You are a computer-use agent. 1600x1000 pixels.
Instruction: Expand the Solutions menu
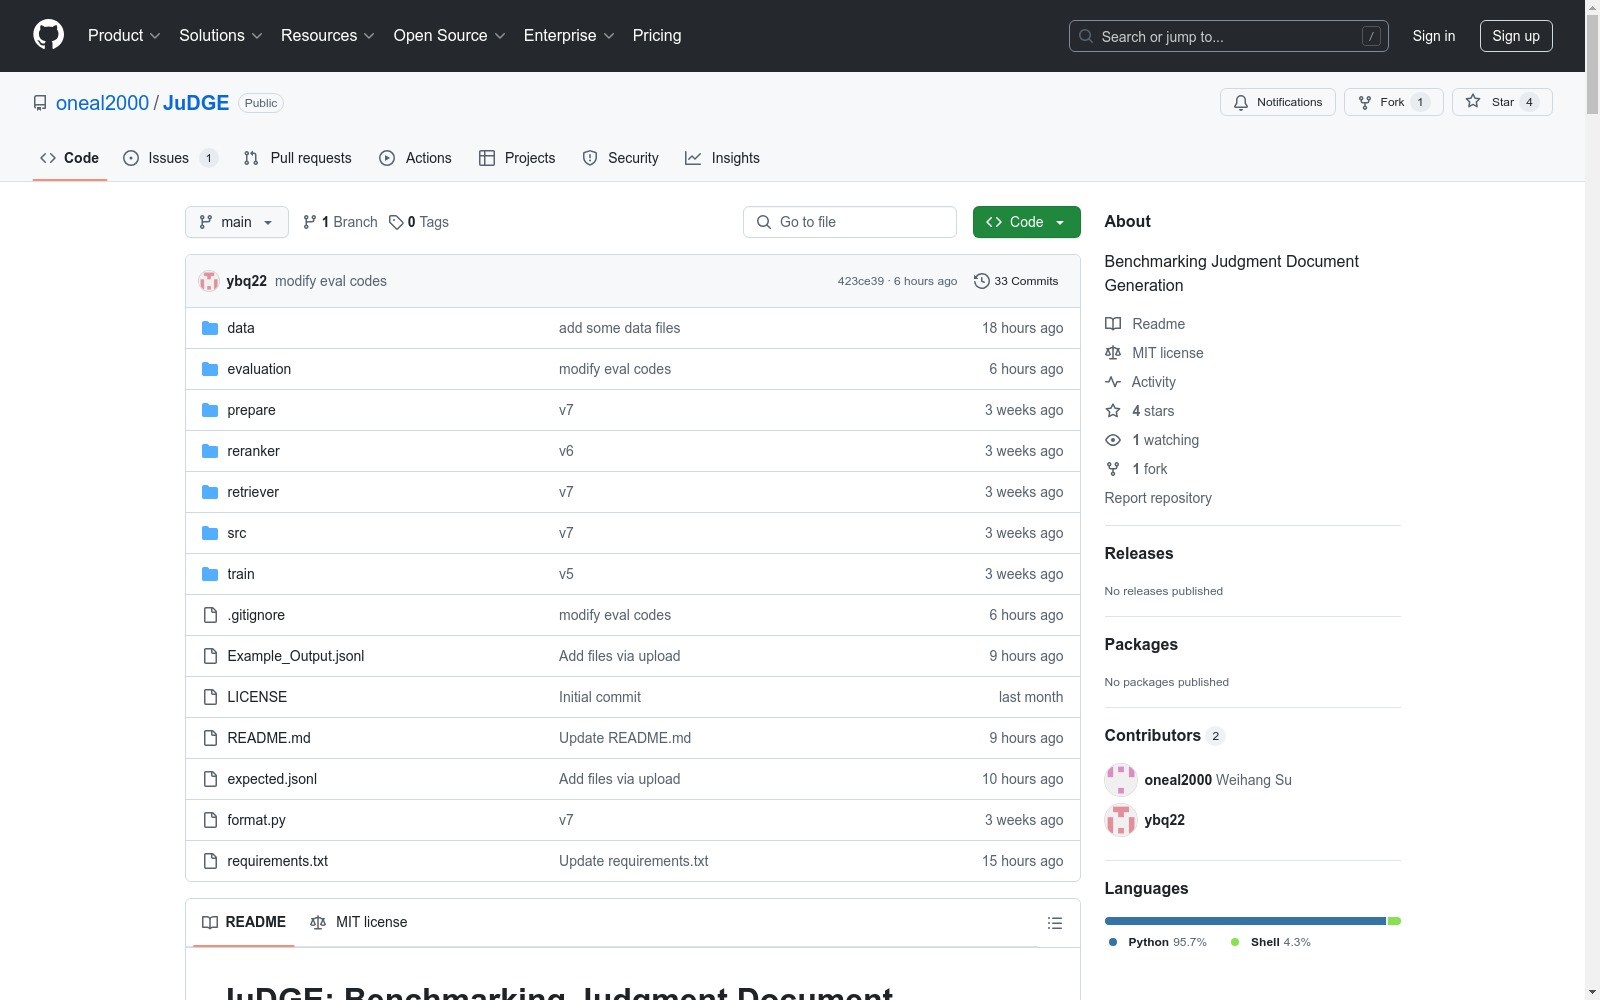coord(221,36)
